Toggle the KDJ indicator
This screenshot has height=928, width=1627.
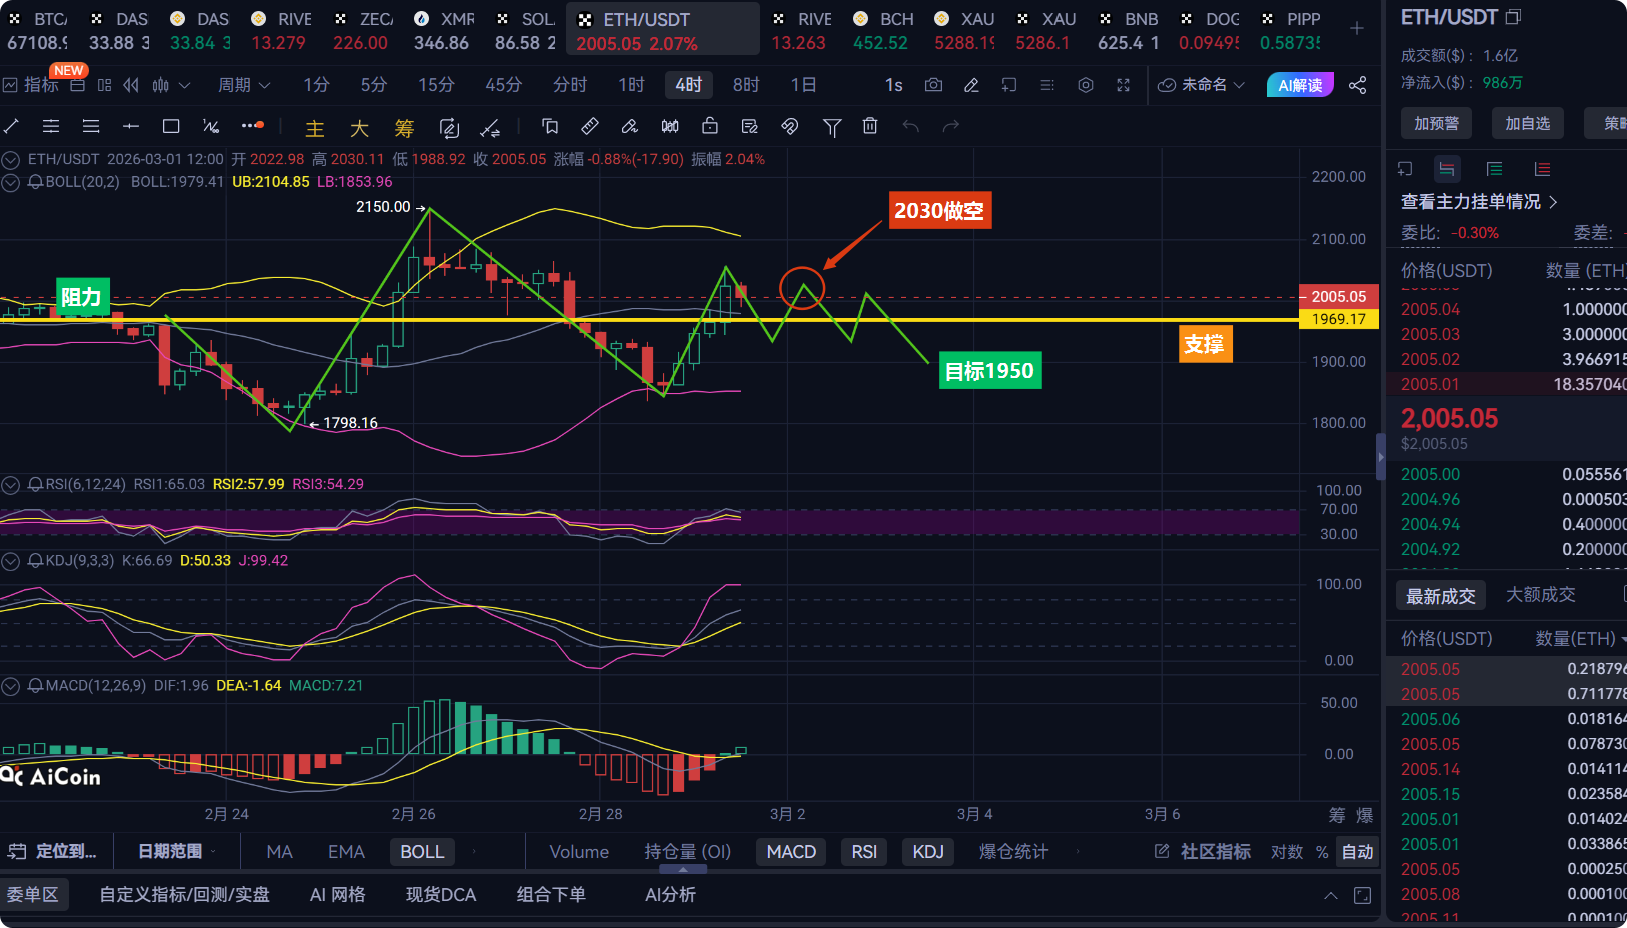(927, 852)
